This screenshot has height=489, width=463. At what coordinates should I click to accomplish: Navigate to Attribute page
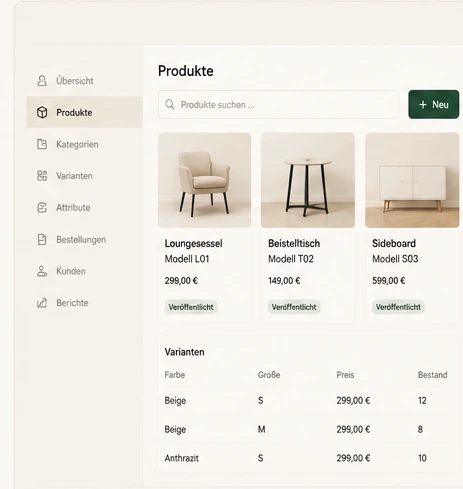click(85, 207)
